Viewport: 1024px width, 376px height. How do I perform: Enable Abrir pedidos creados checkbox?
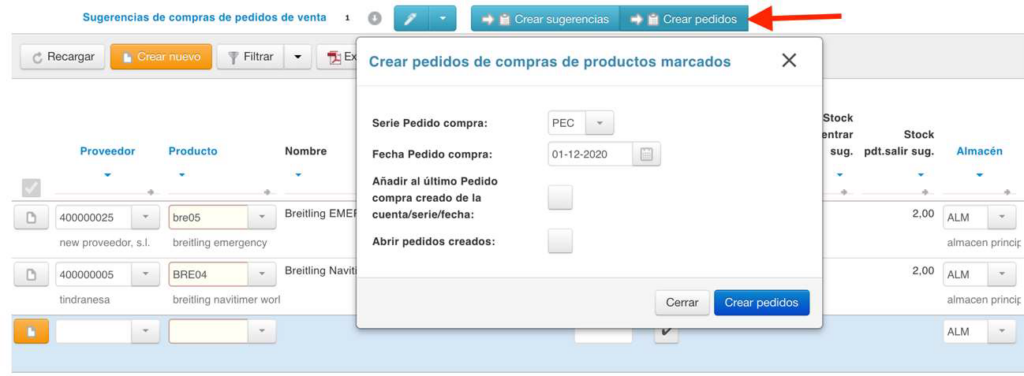[x=560, y=241]
